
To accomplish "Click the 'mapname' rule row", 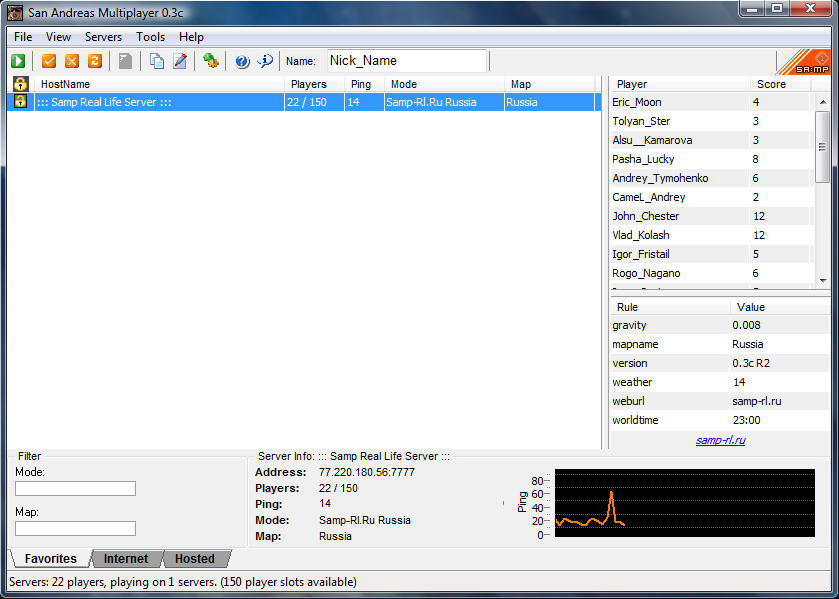I will [720, 344].
